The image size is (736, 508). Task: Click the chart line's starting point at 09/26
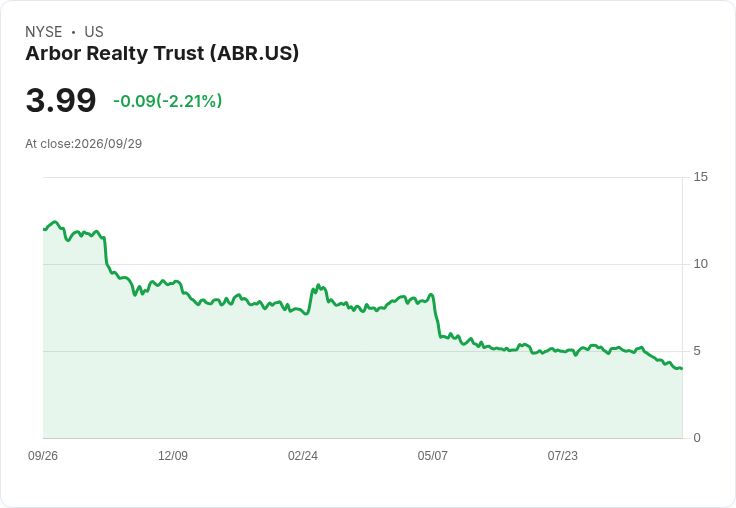44,229
